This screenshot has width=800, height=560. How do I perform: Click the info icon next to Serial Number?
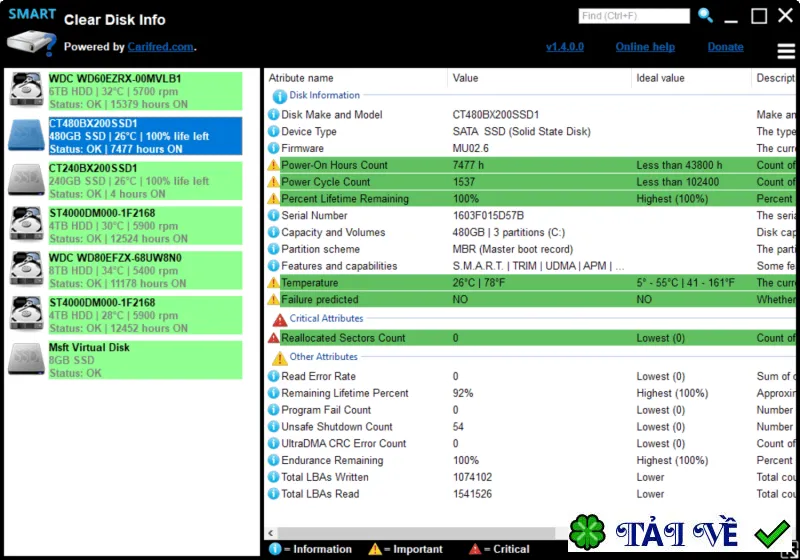pyautogui.click(x=273, y=215)
